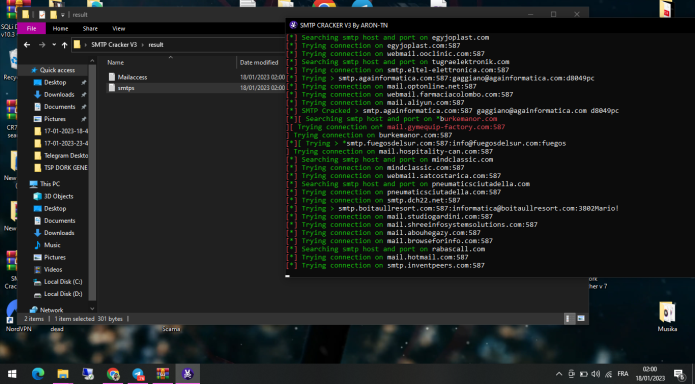
Task: Click the battery icon in system tray
Action: [x=584, y=374]
